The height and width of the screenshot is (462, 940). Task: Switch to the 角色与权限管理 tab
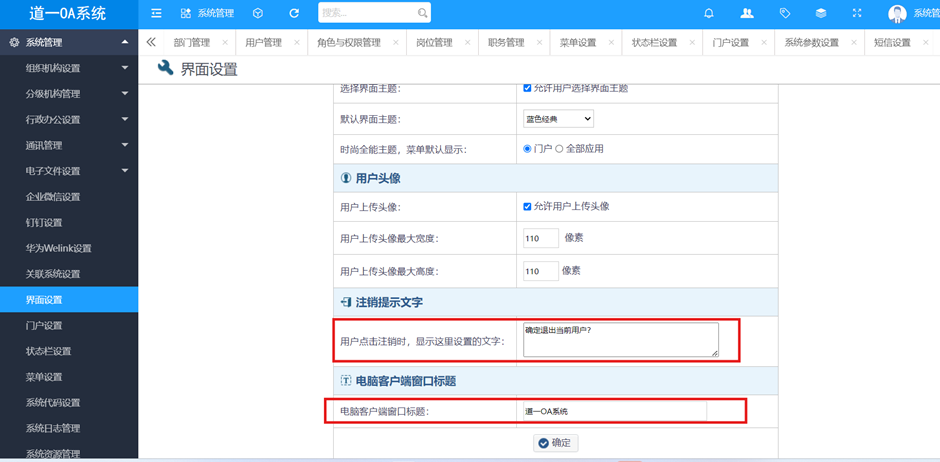tap(349, 43)
